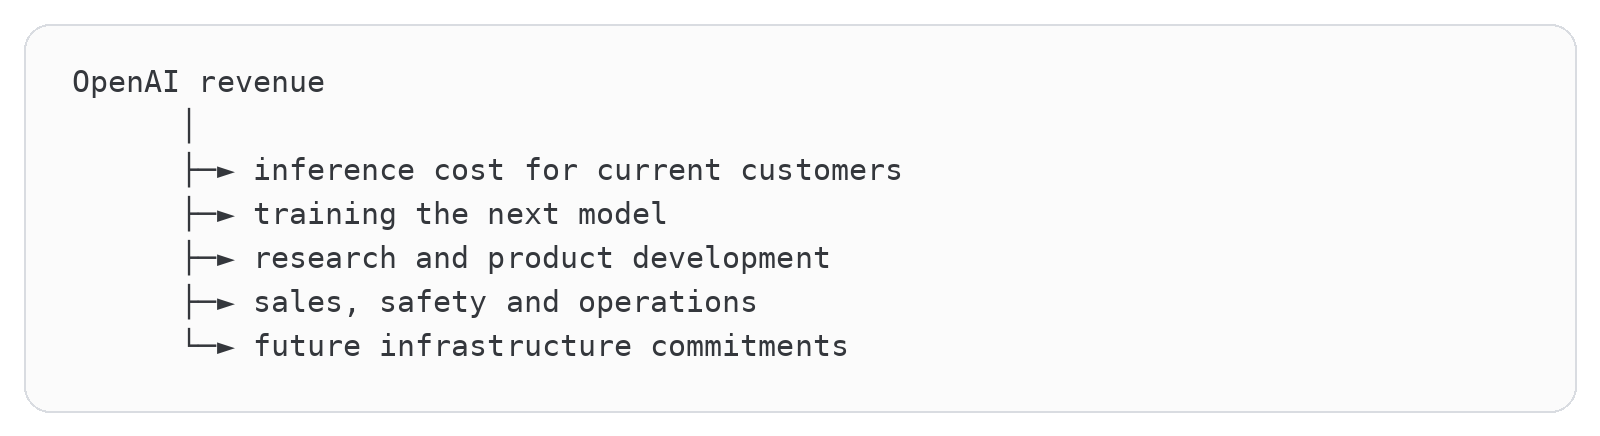Click the arrow beside research and product development

(x=211, y=260)
